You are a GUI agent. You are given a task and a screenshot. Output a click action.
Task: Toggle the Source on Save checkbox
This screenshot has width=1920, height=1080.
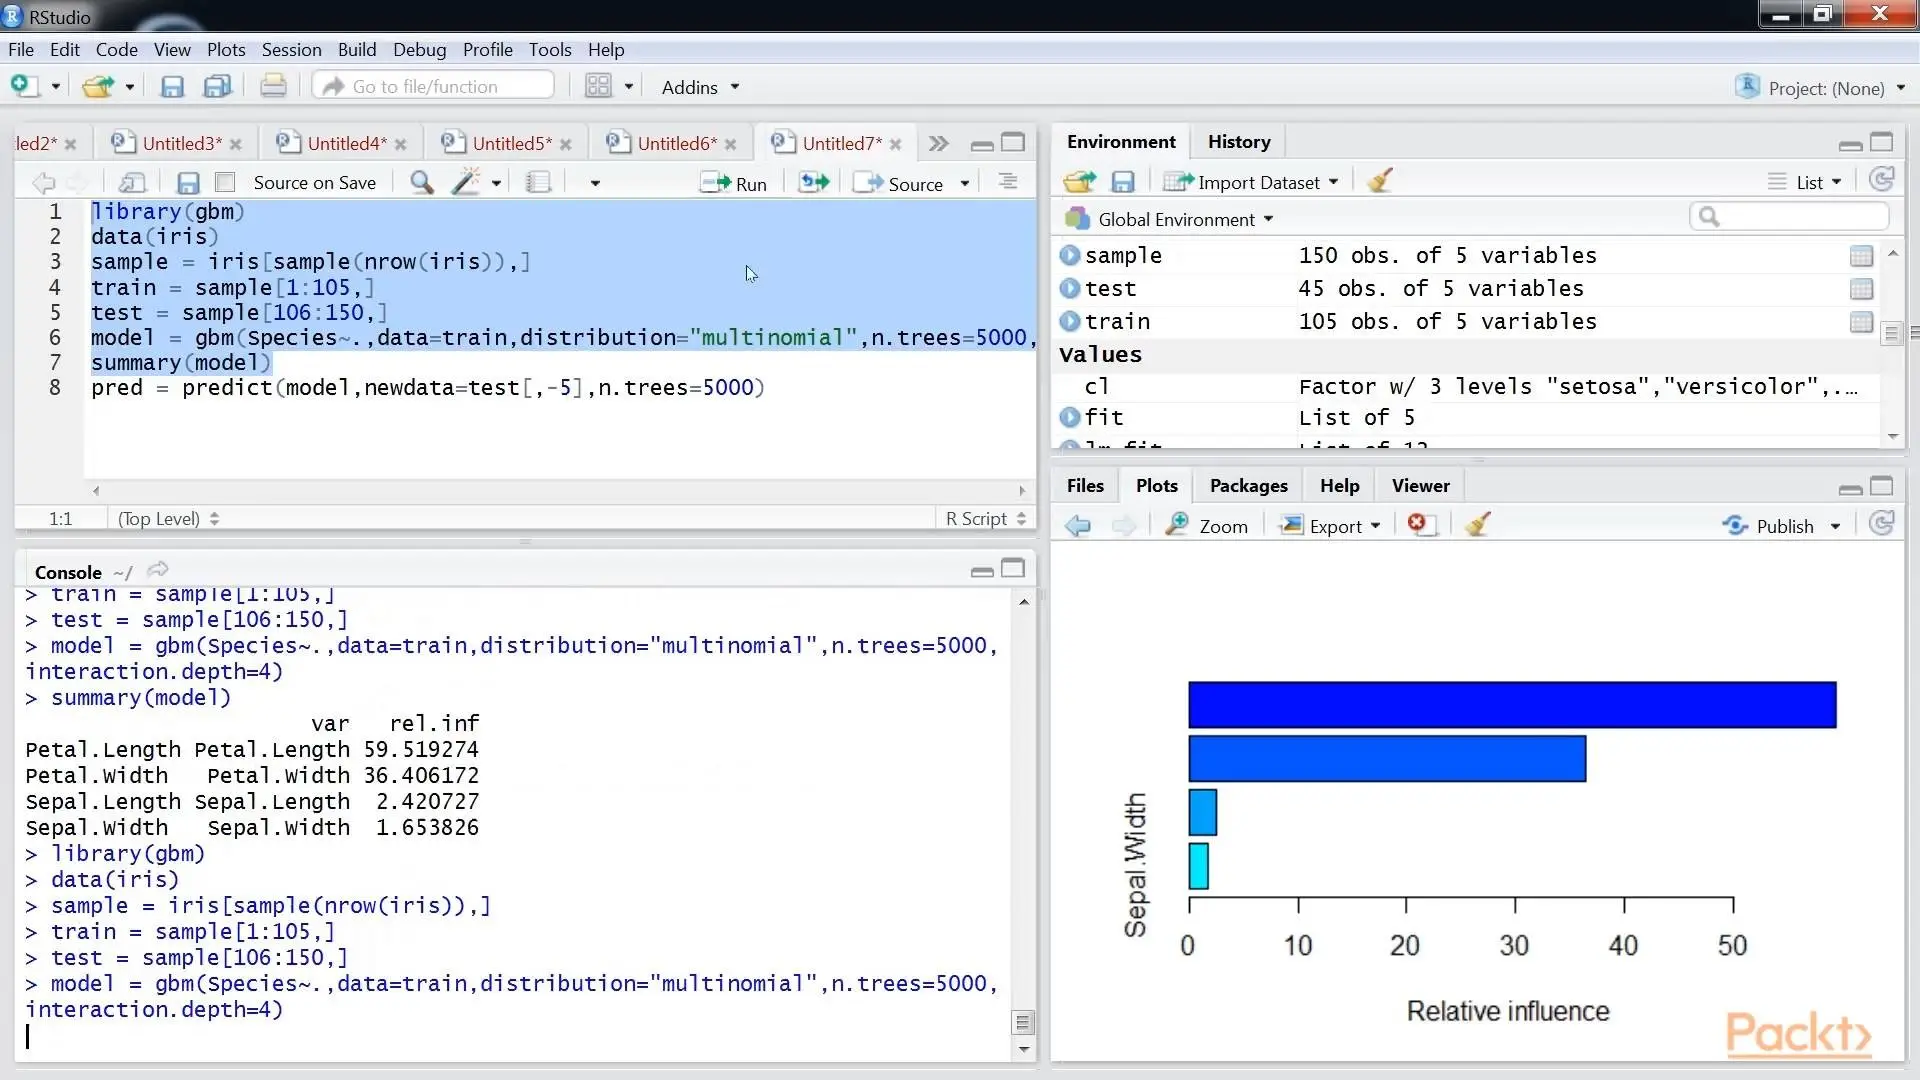[x=226, y=182]
